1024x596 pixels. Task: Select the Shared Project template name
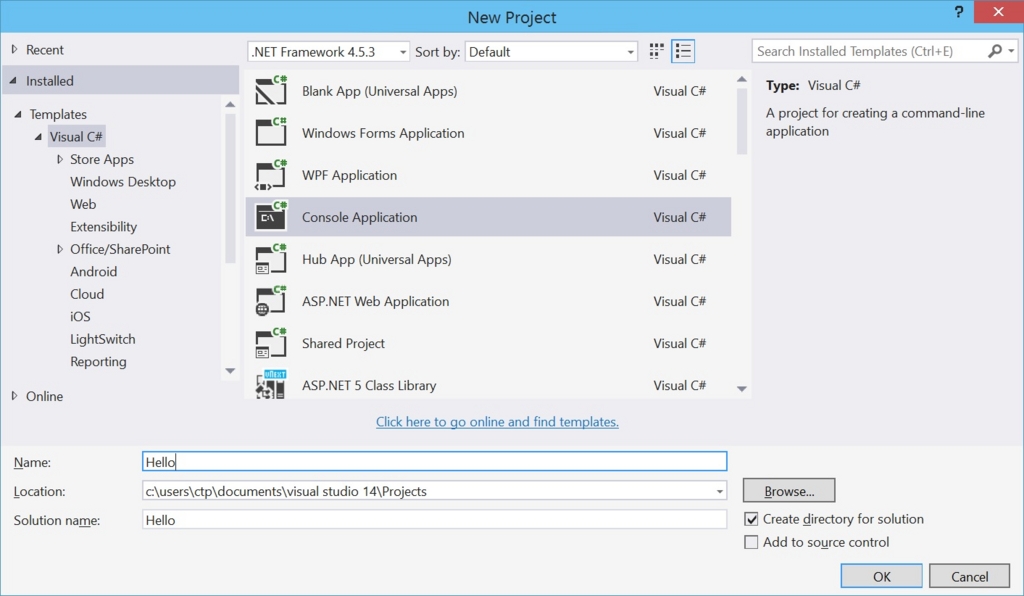(x=343, y=343)
